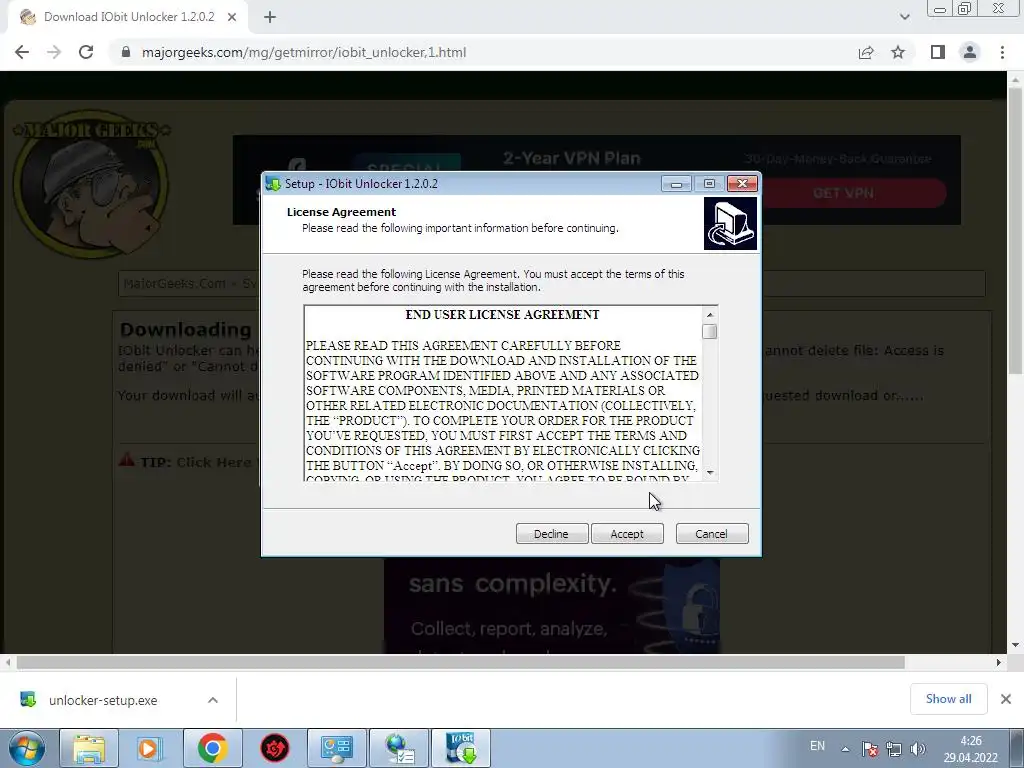Open Chrome profile menu
This screenshot has height=768, width=1024.
[970, 52]
